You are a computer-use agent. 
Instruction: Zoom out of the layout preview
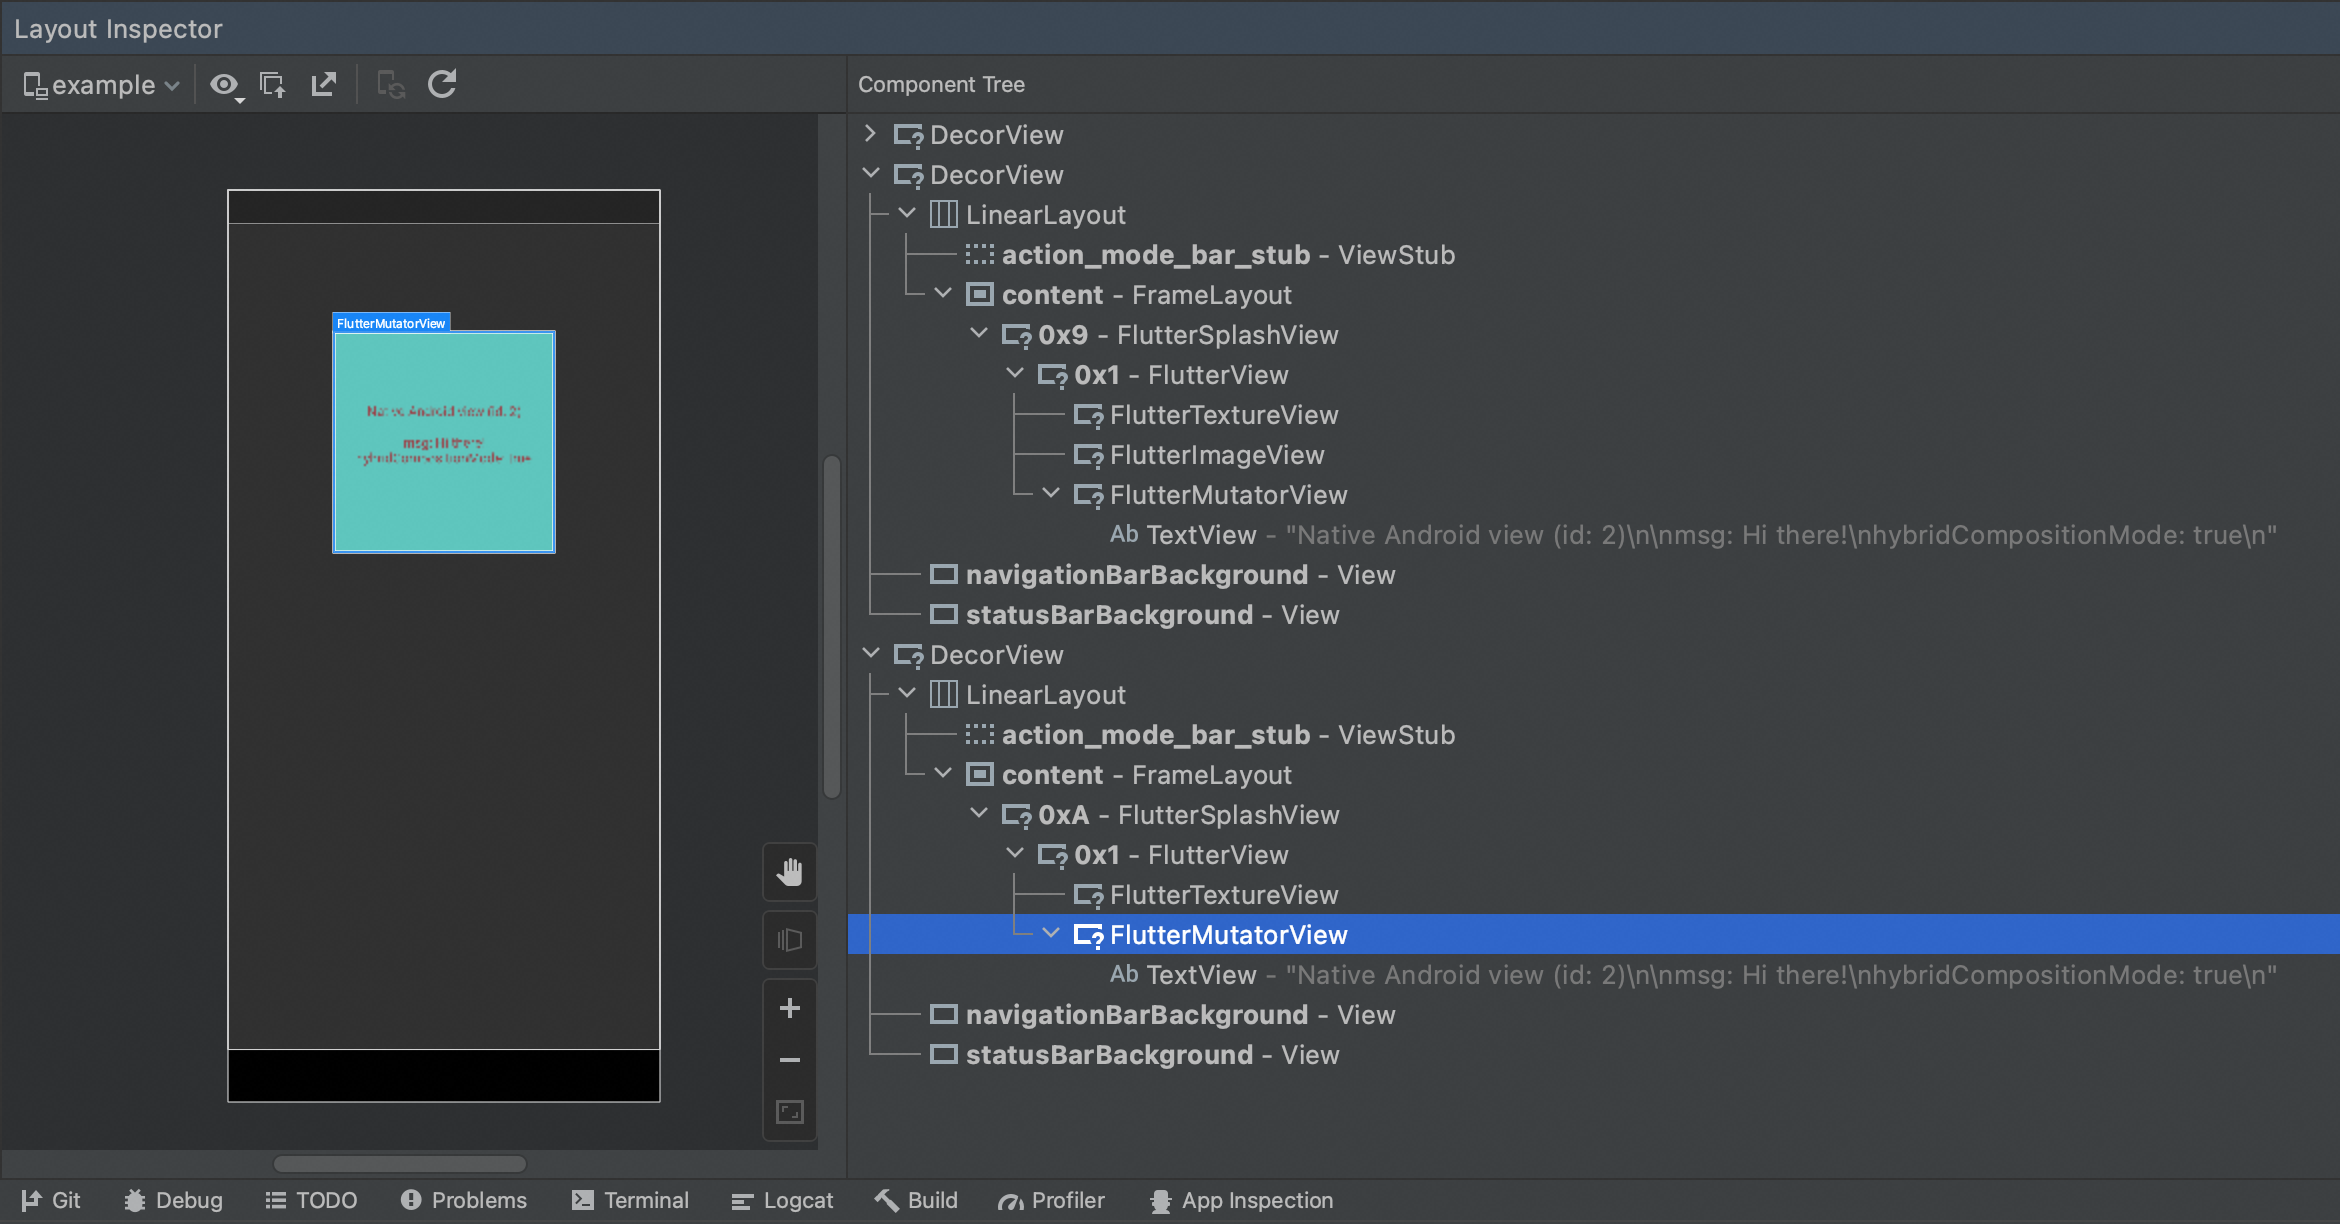click(x=789, y=1060)
